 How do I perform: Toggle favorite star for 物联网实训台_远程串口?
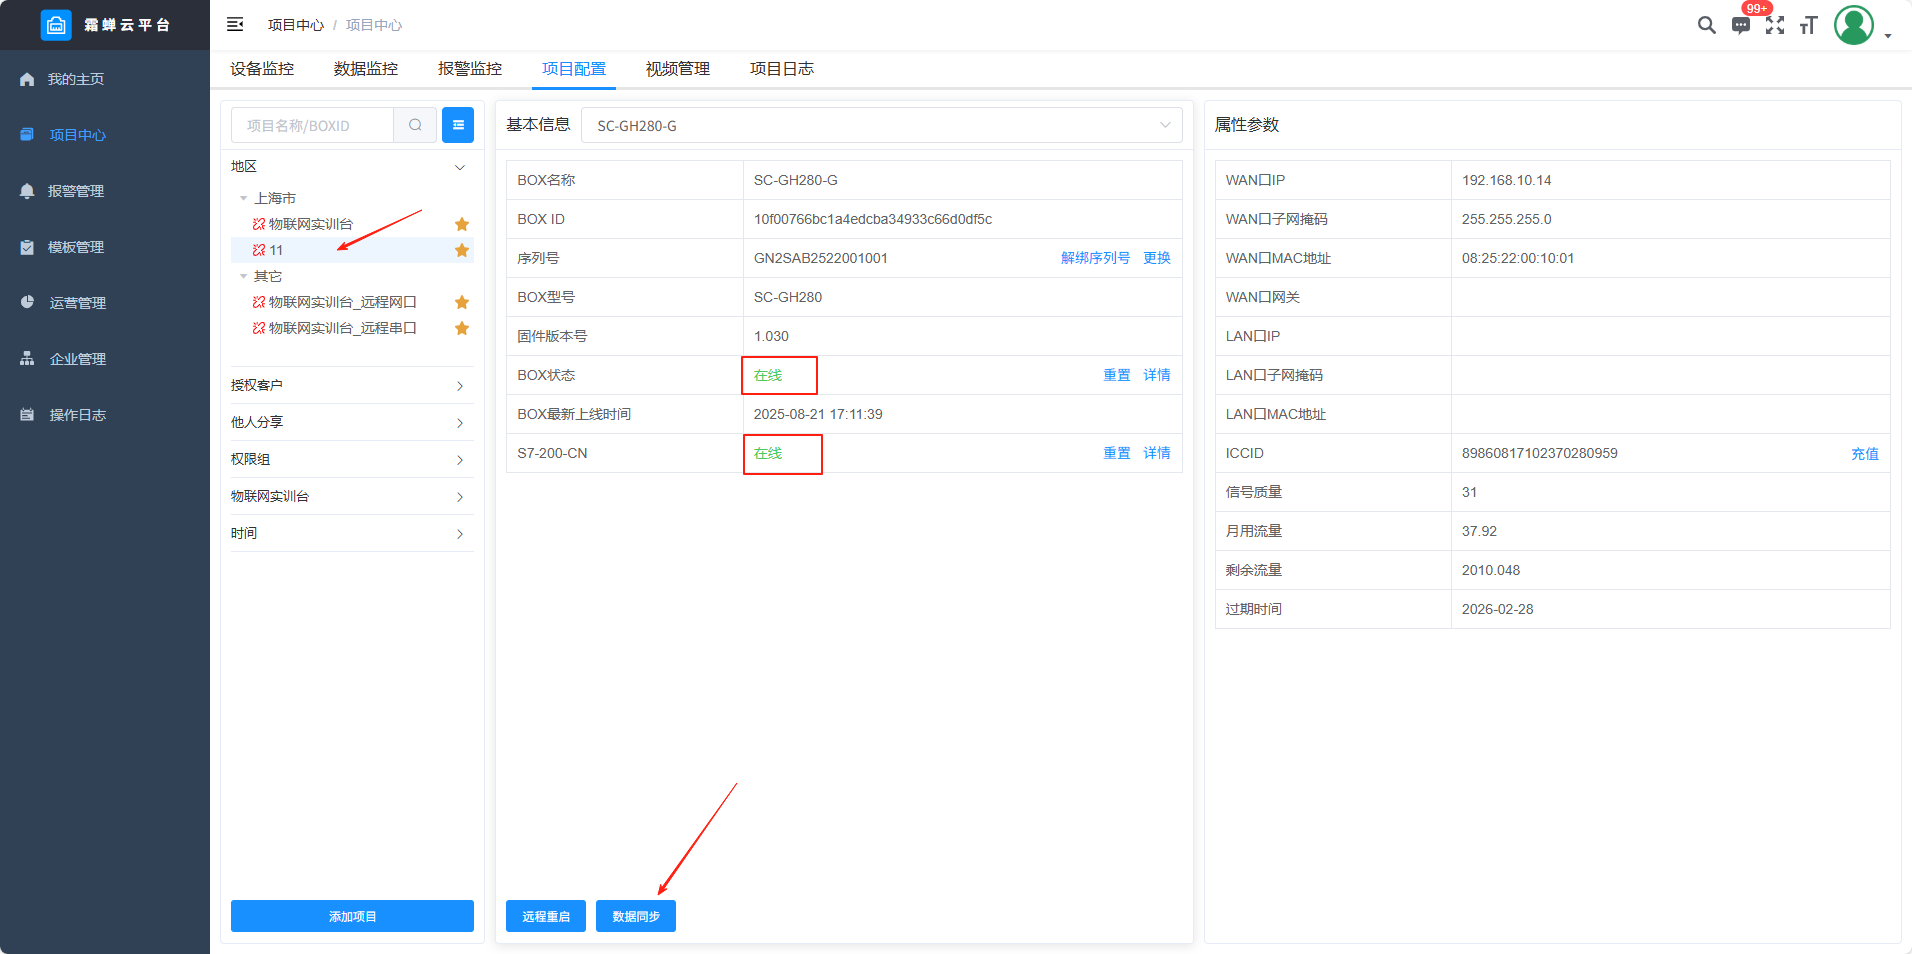[462, 328]
